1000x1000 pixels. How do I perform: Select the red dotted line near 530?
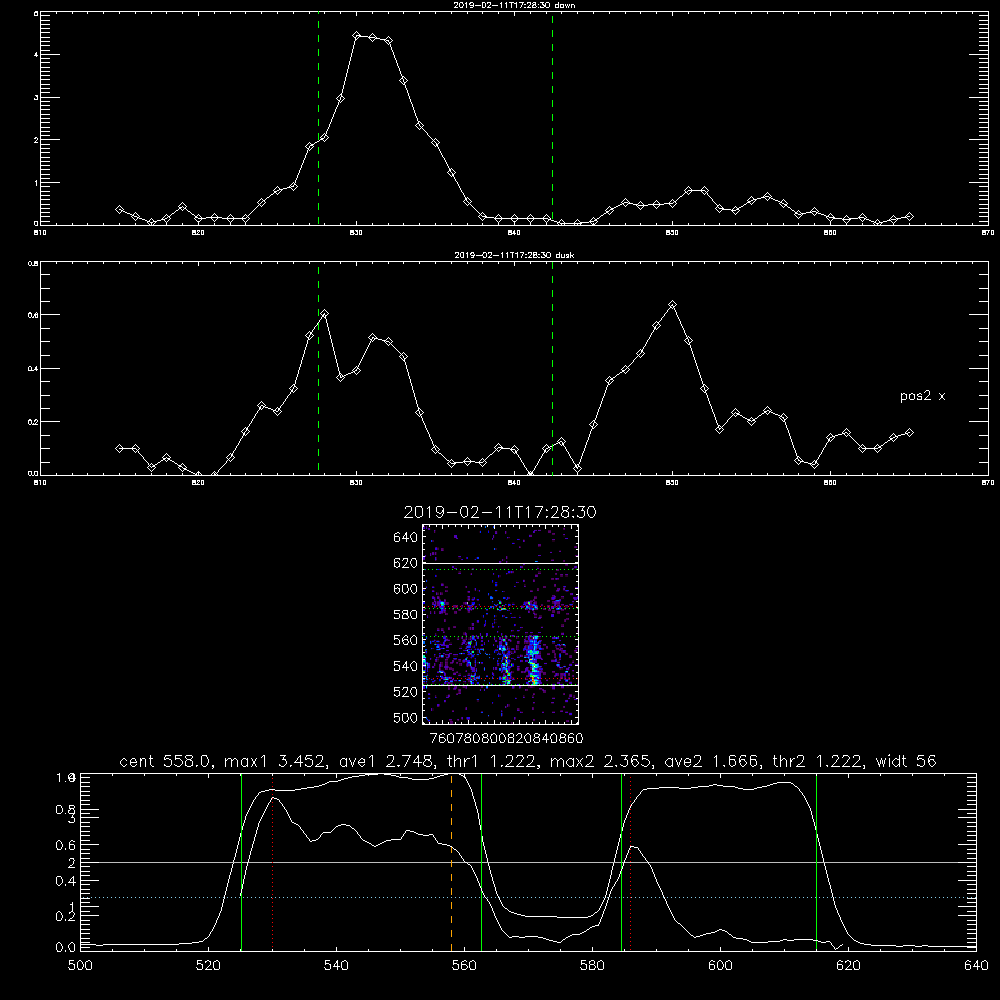272,862
